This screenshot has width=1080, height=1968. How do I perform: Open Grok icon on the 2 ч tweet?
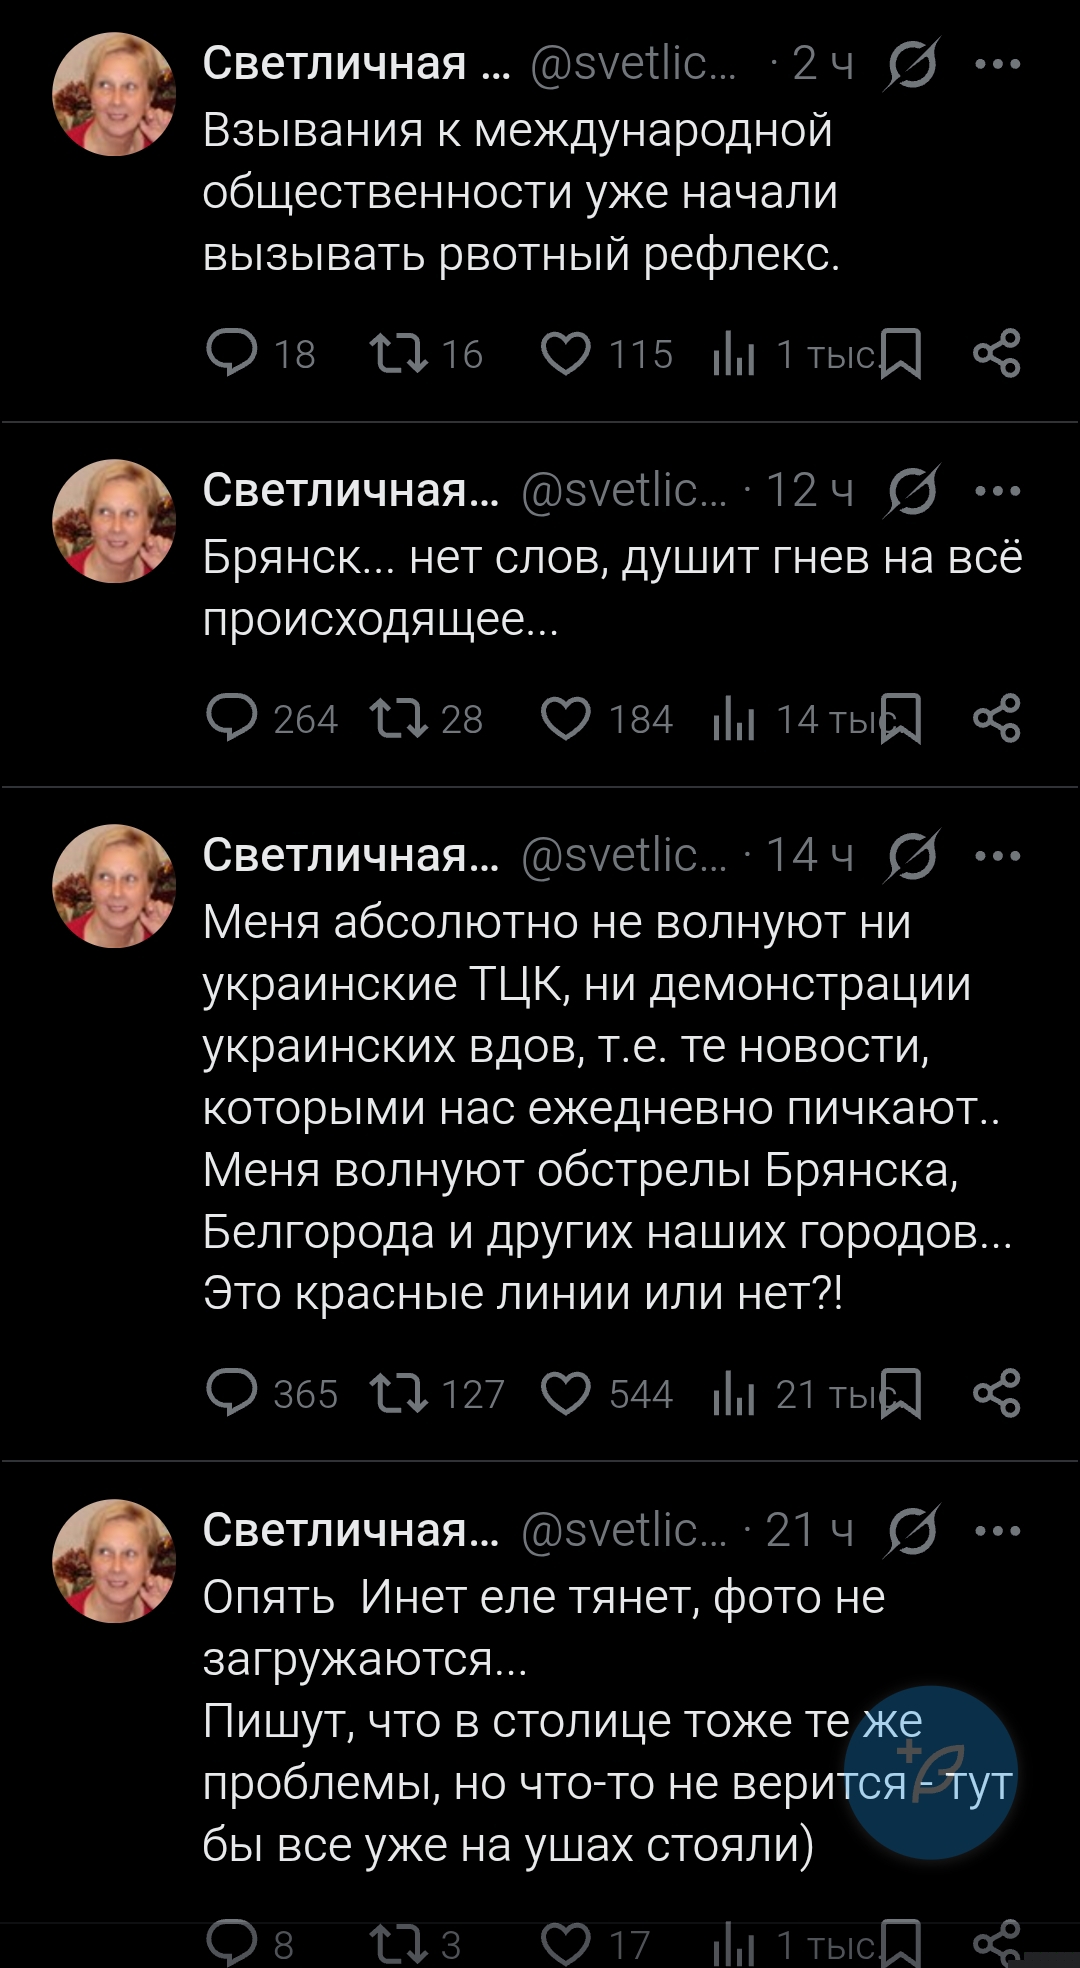pyautogui.click(x=911, y=65)
